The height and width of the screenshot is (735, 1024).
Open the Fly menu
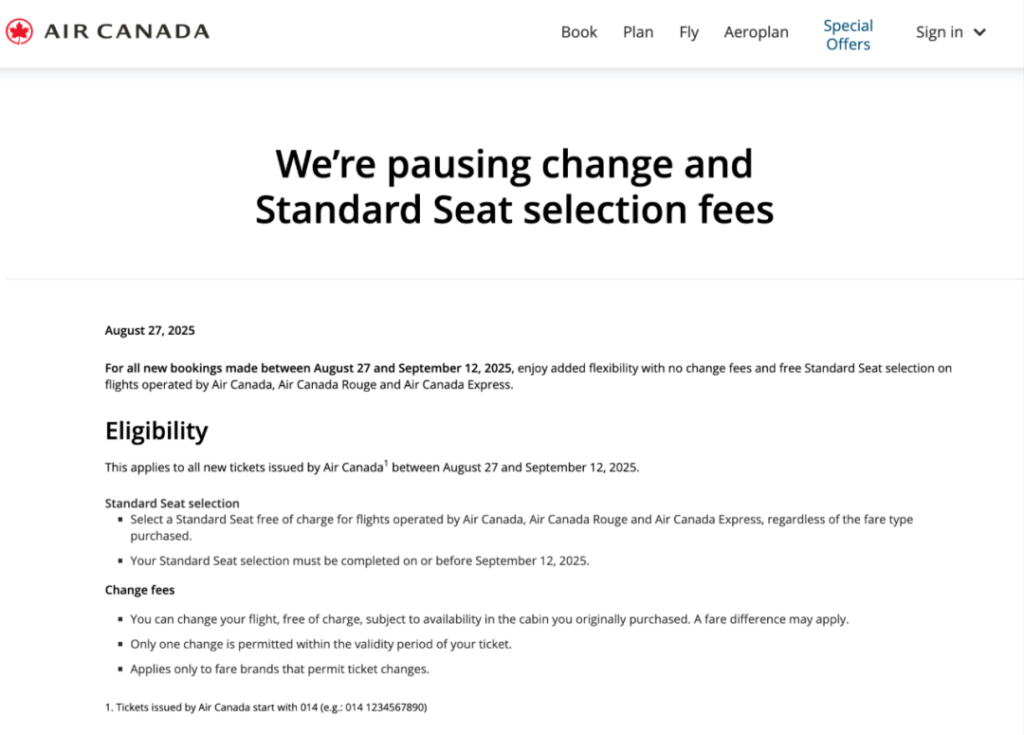click(688, 33)
